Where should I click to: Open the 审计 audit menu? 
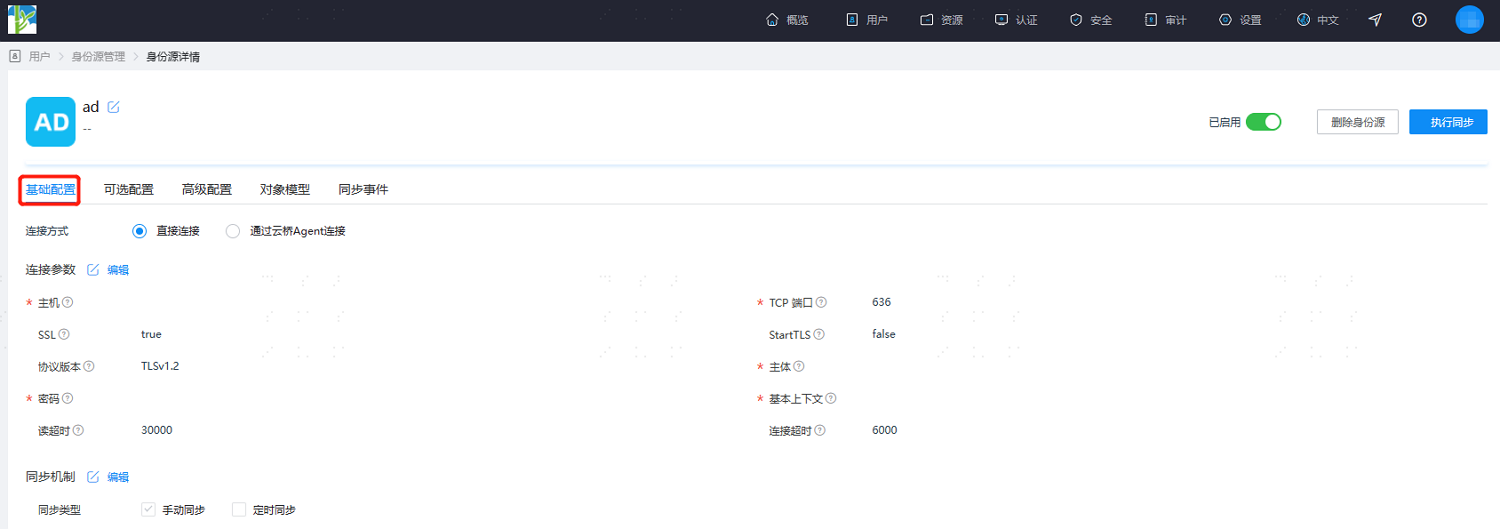point(1165,20)
